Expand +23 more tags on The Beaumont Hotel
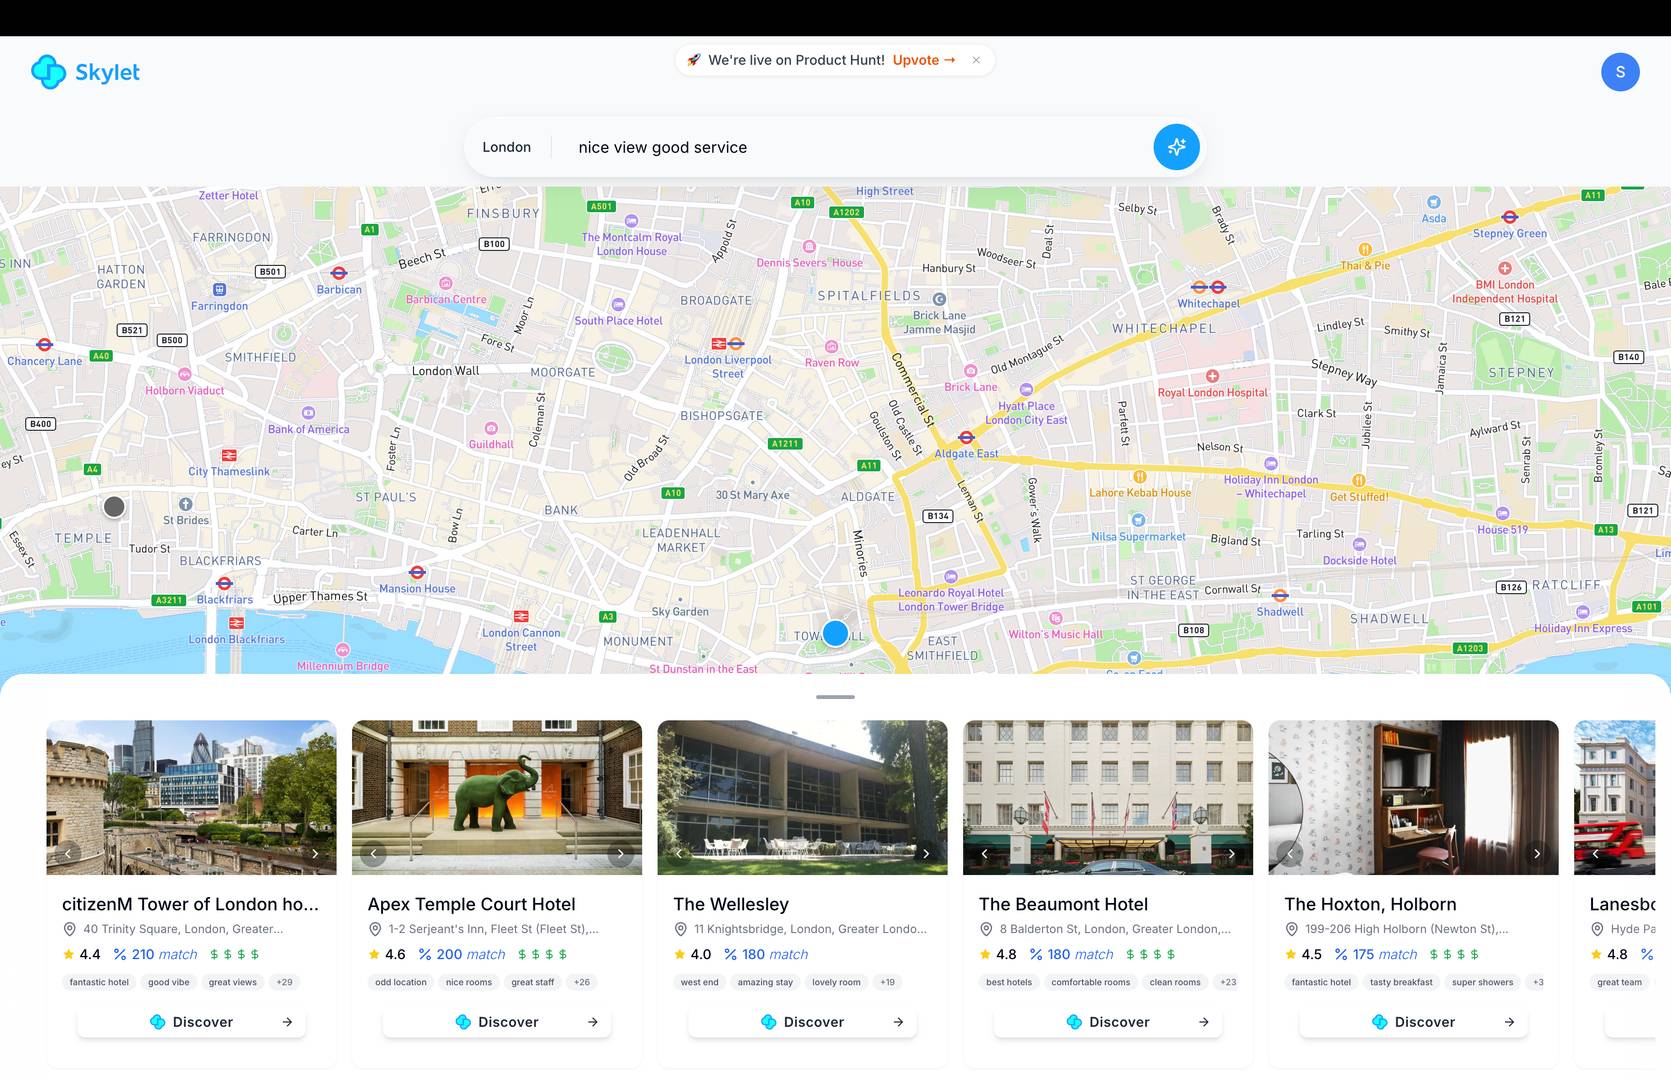The width and height of the screenshot is (1671, 1080). click(1228, 982)
